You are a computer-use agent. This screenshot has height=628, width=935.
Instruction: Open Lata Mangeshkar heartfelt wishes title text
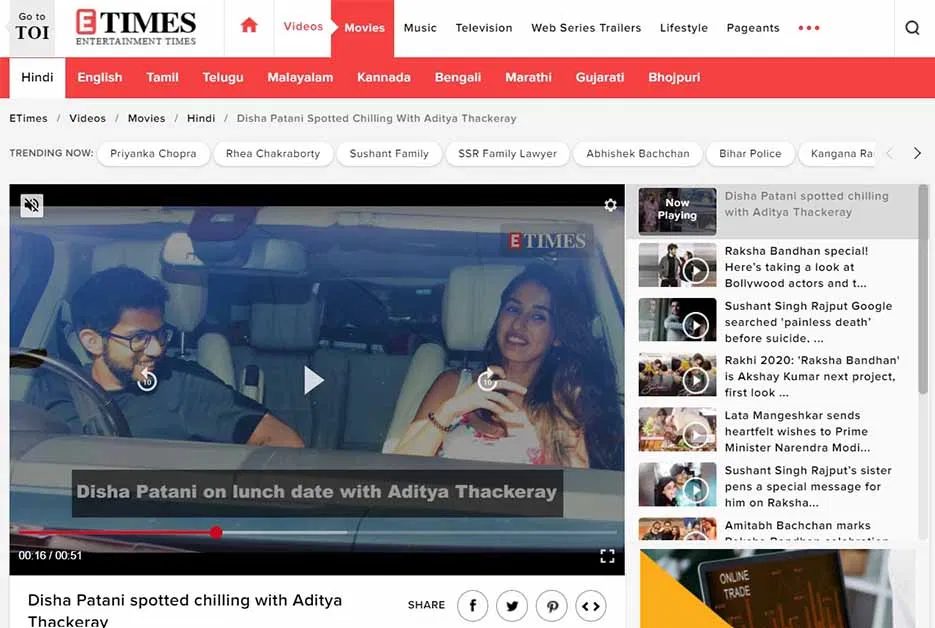pos(797,431)
